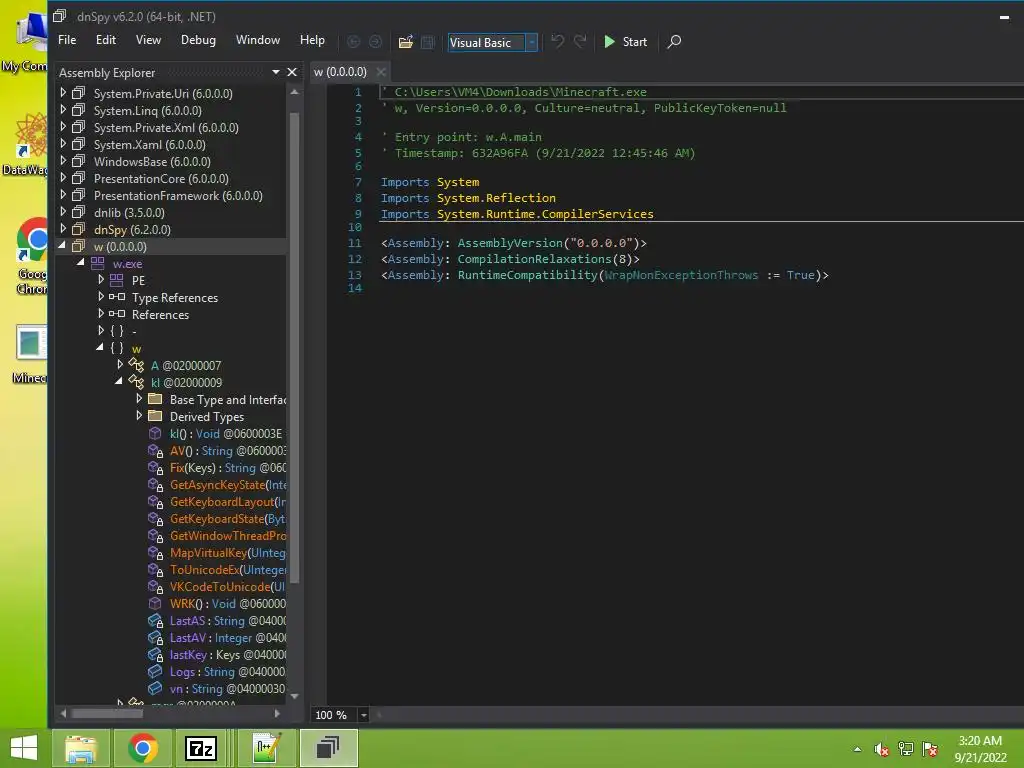Click the Save All toolbar icon
Screen dimensions: 1024x768
[x=428, y=42]
